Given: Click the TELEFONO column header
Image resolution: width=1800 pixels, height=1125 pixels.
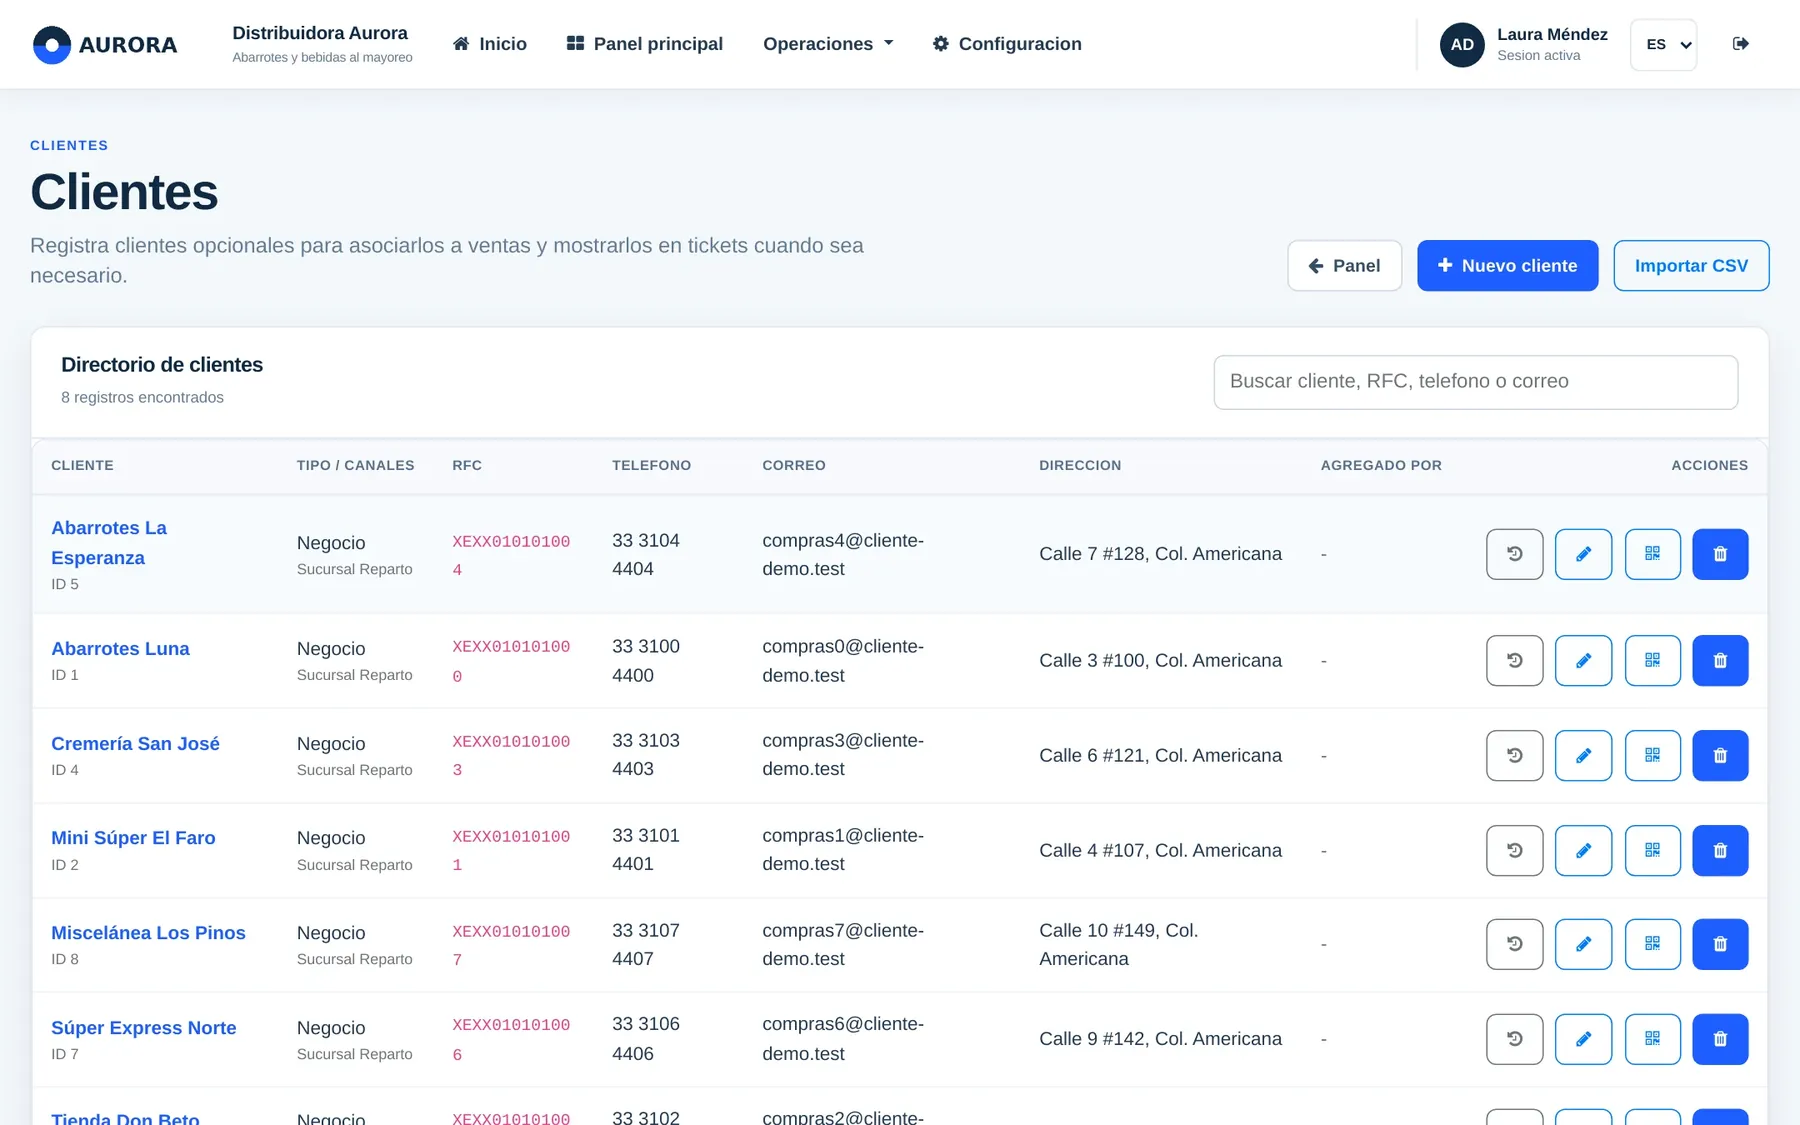Looking at the screenshot, I should click(x=651, y=466).
